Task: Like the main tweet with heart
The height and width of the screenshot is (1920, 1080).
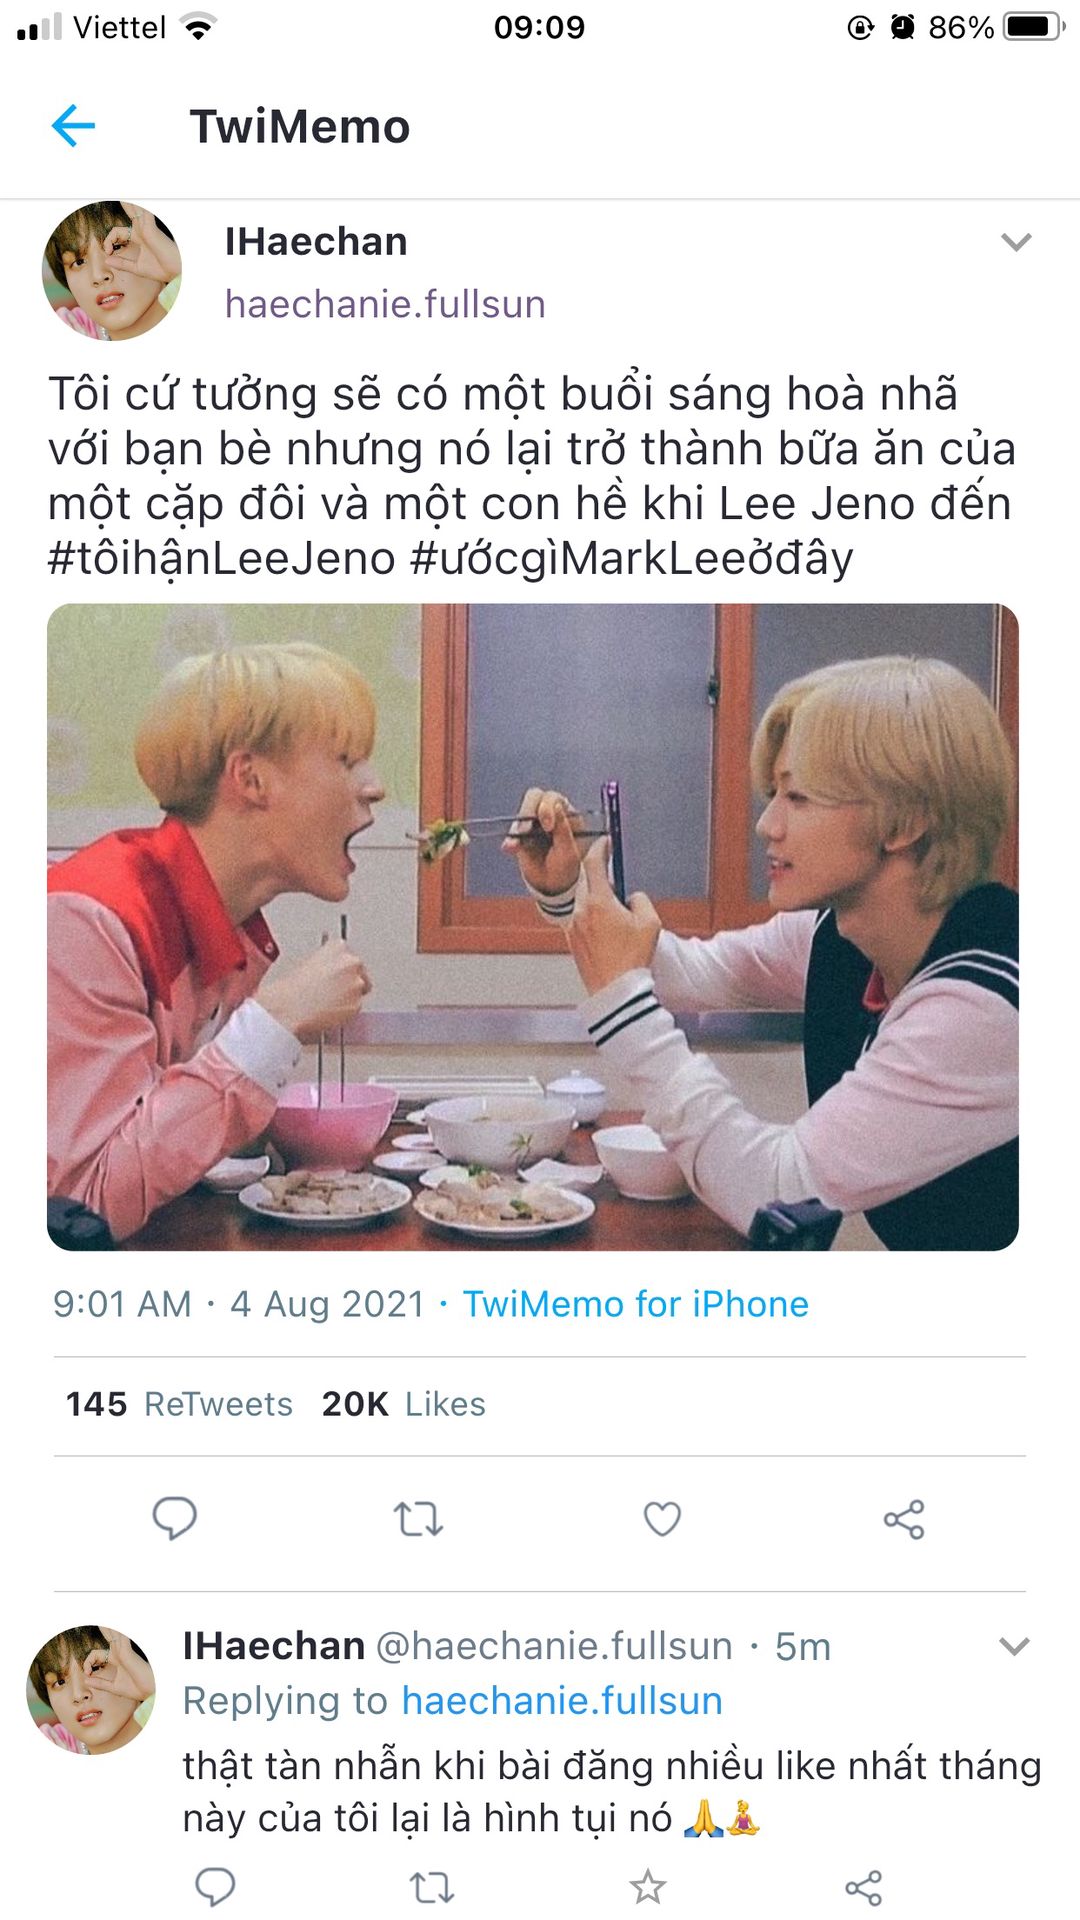Action: 662,1518
